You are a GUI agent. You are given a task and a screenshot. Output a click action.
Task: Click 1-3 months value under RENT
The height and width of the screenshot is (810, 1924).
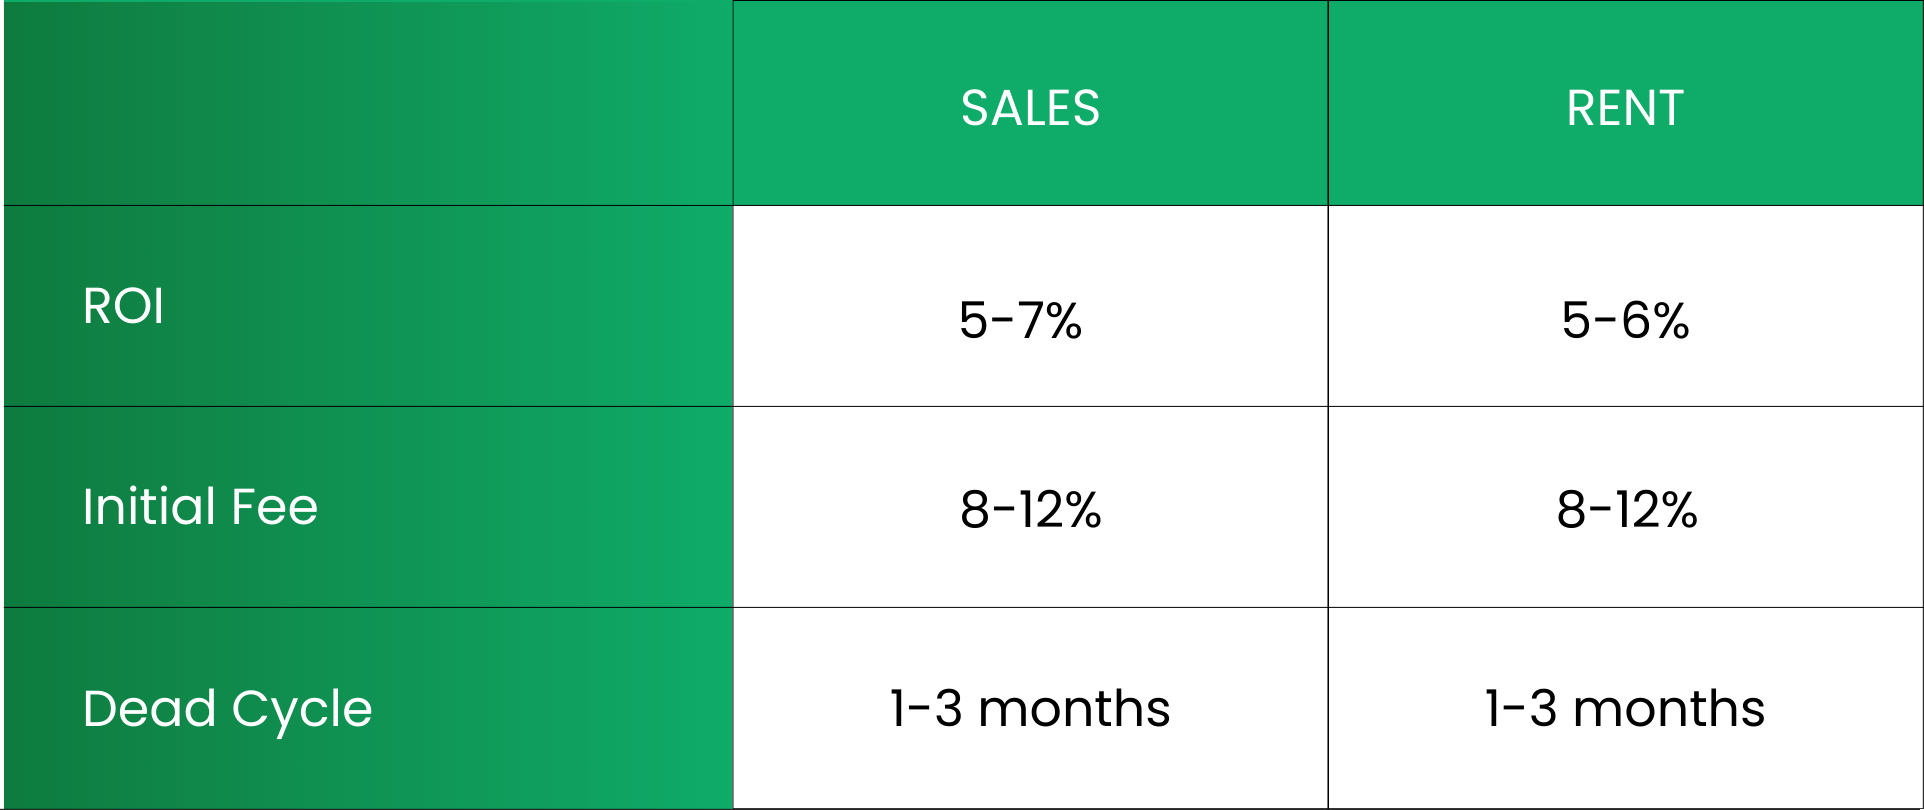pos(1625,708)
